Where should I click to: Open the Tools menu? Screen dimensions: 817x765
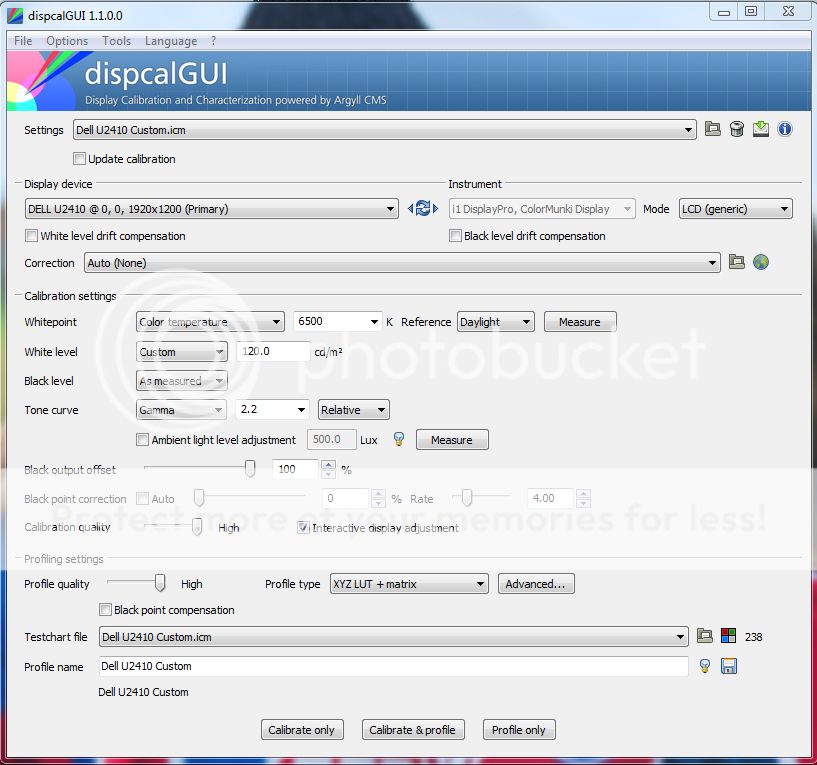[116, 41]
